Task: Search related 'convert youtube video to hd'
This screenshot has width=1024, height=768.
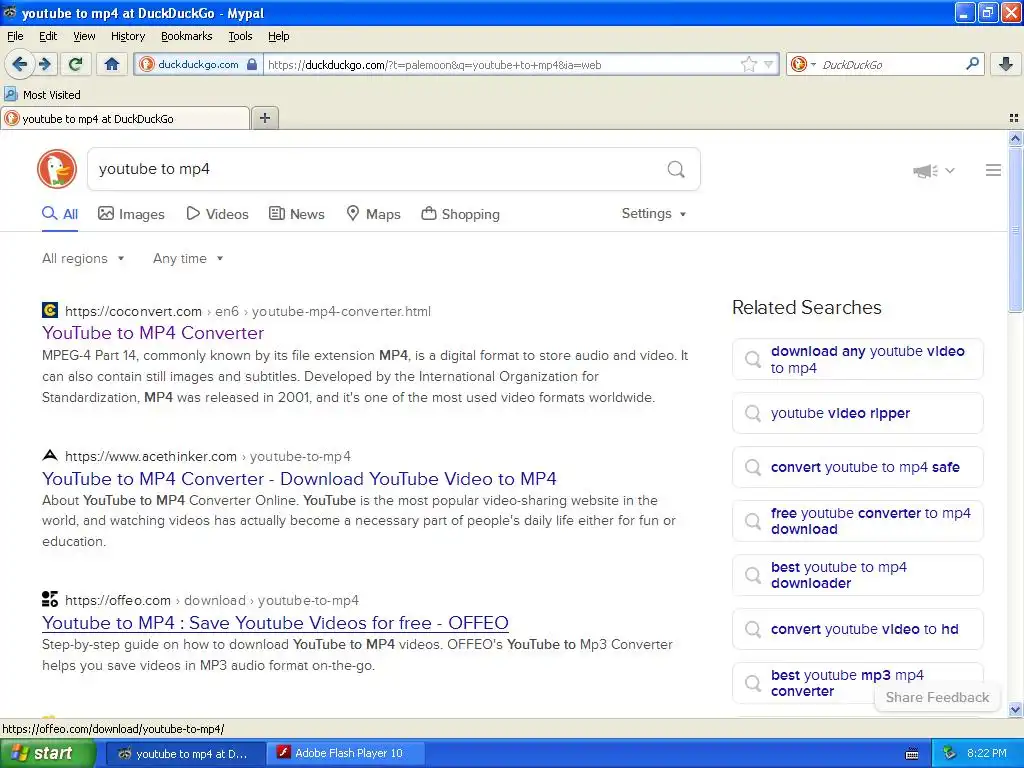Action: click(857, 630)
